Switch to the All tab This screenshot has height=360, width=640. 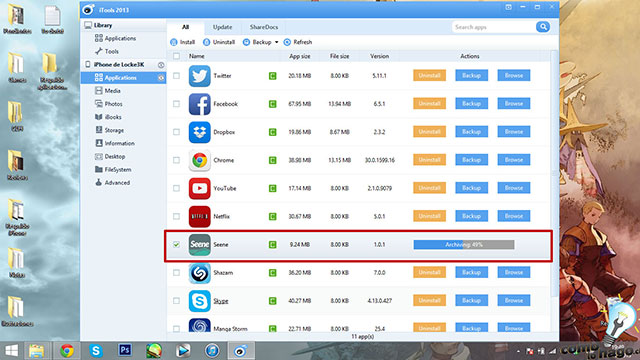(185, 27)
